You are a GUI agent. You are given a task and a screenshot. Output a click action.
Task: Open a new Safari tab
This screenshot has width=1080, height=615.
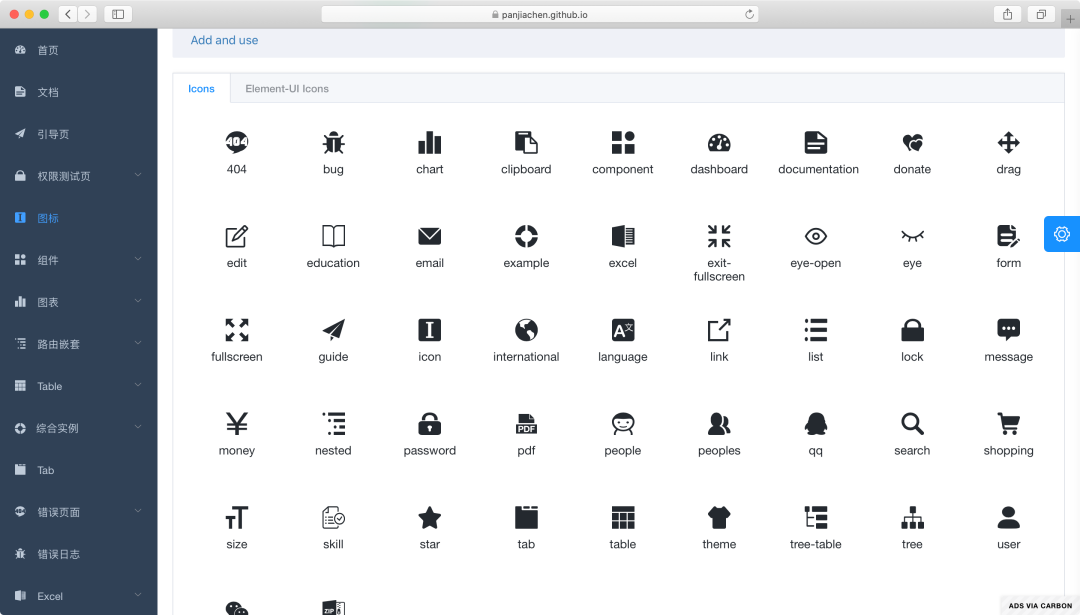1070,19
